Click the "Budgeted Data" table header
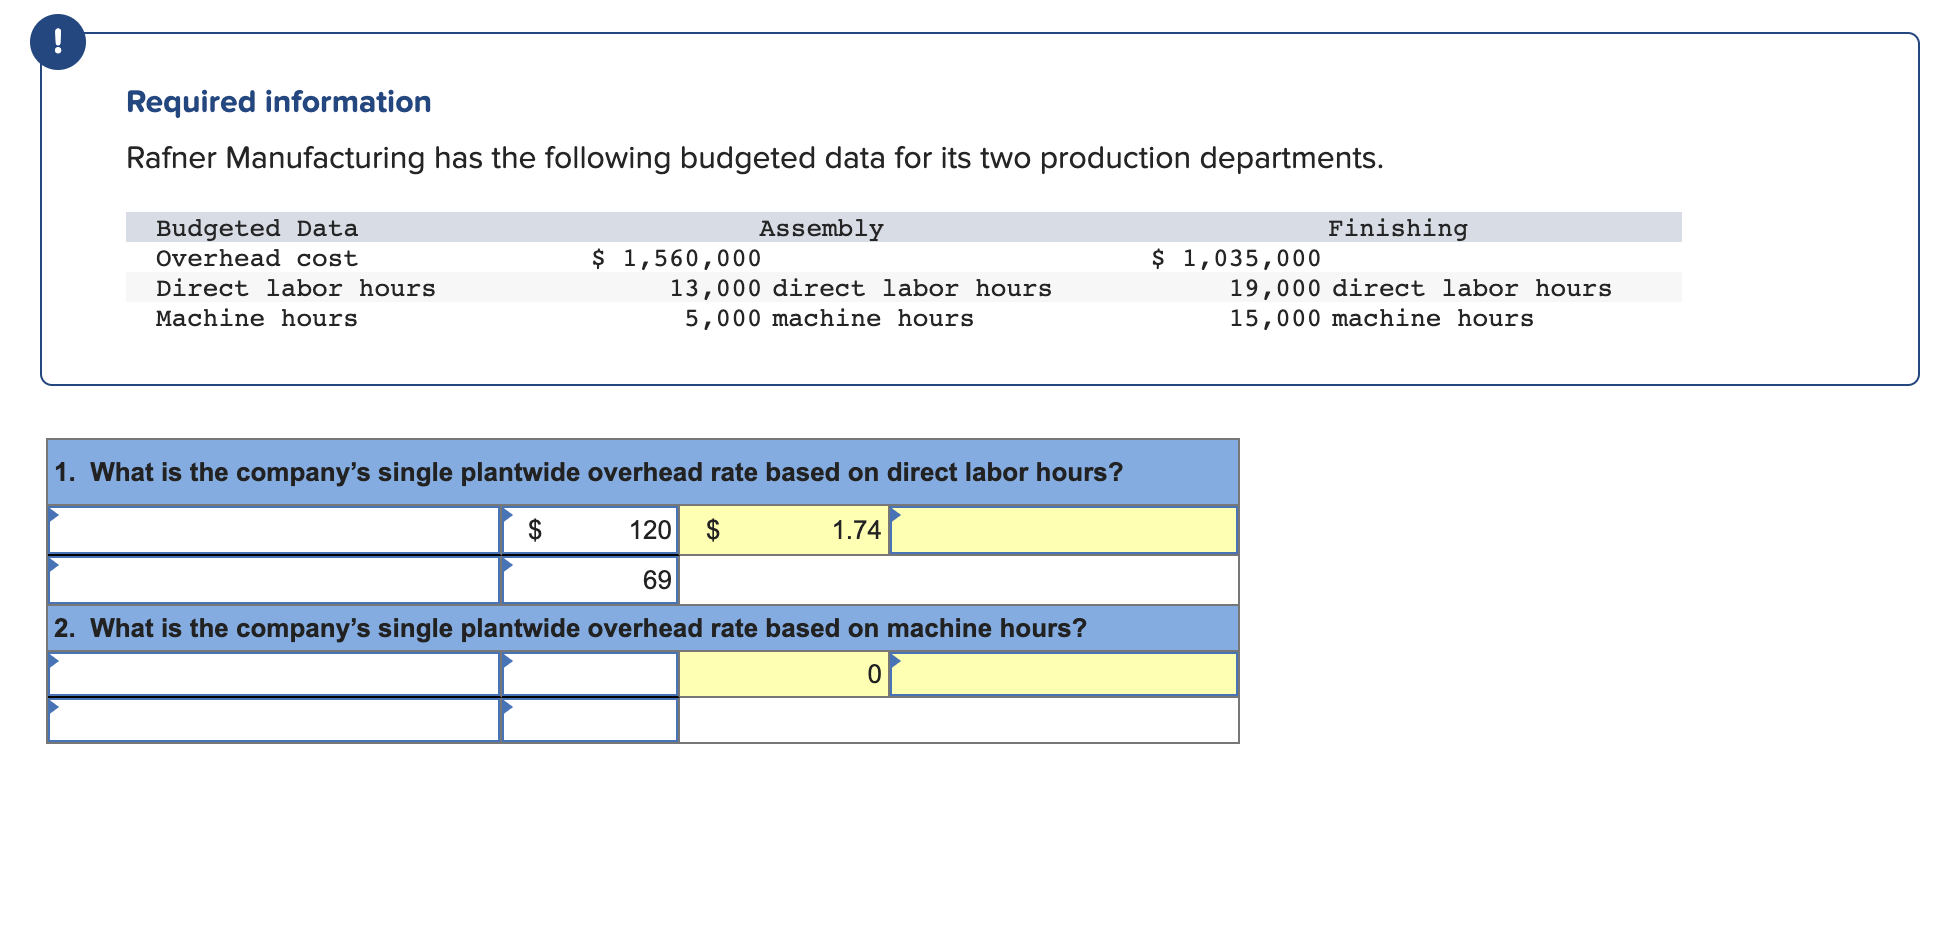The height and width of the screenshot is (928, 1955). click(257, 228)
